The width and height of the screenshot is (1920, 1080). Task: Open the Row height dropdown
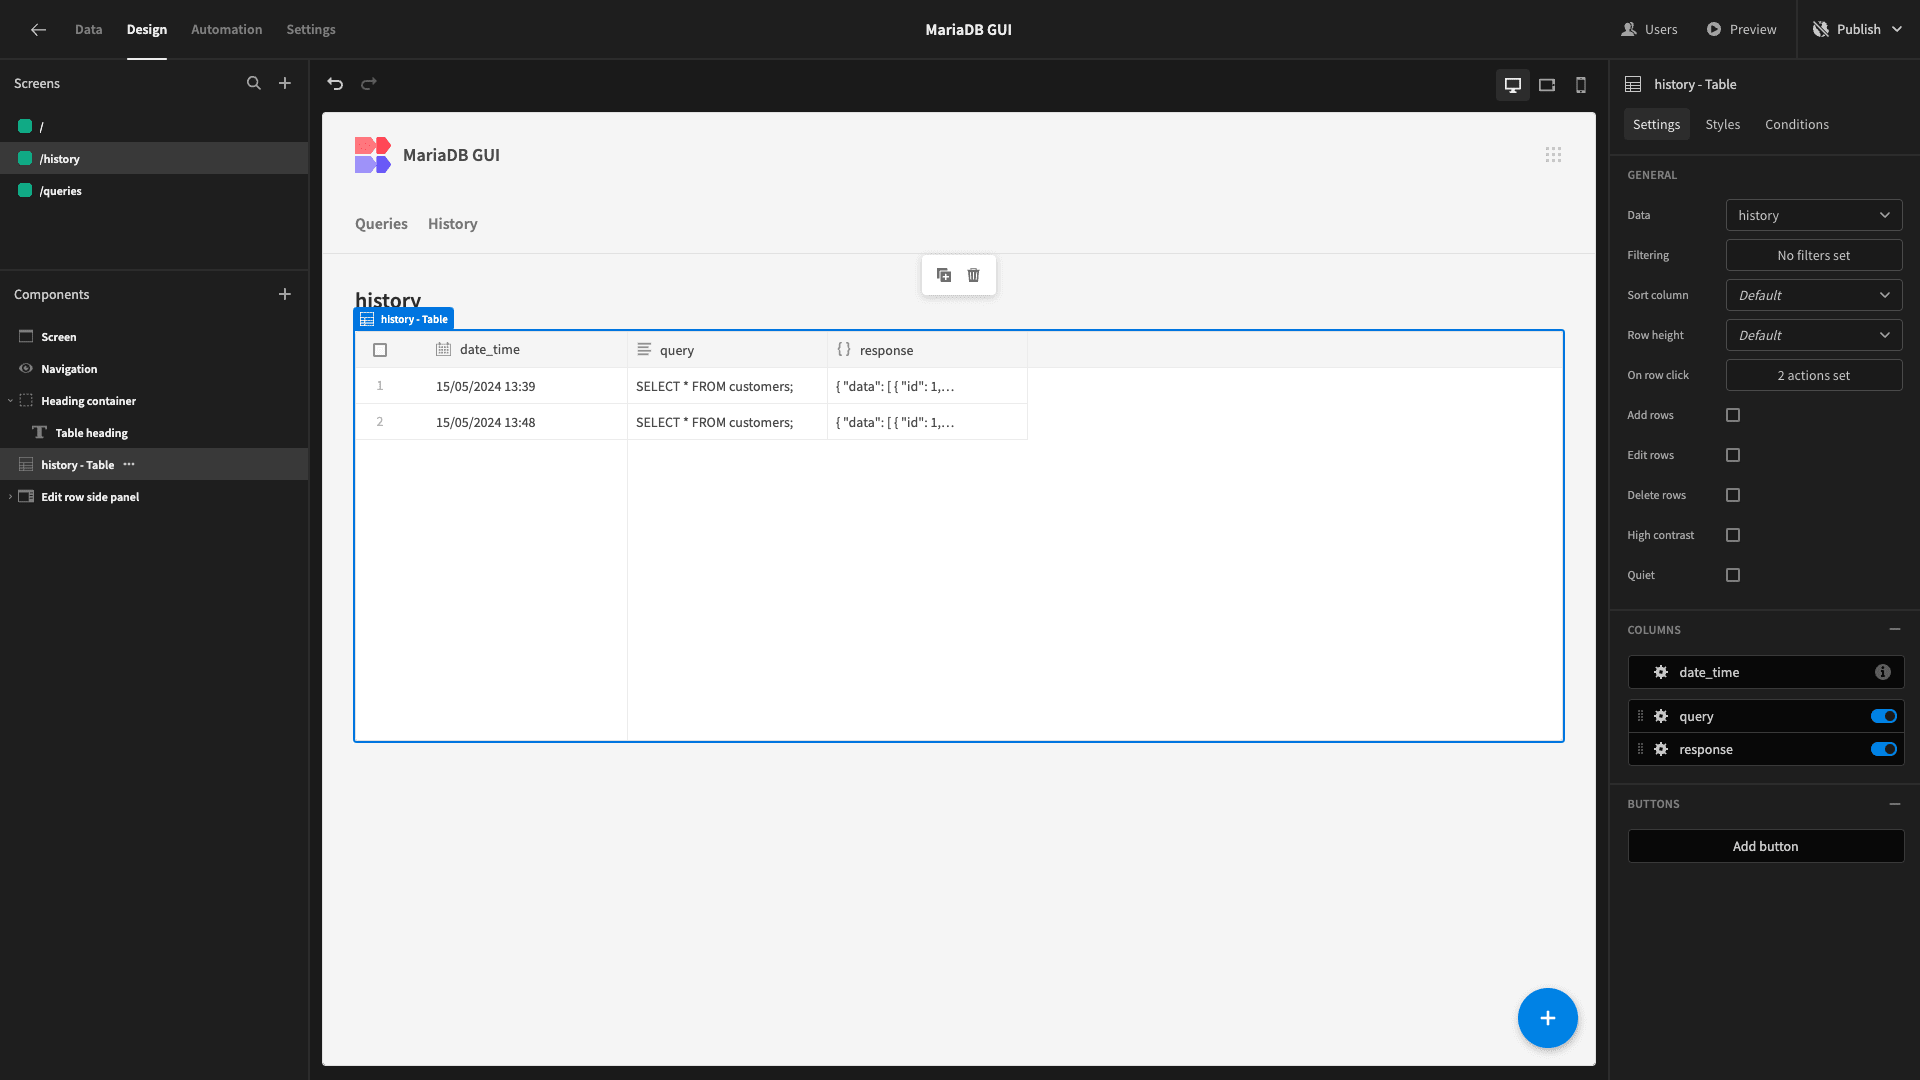(x=1814, y=335)
